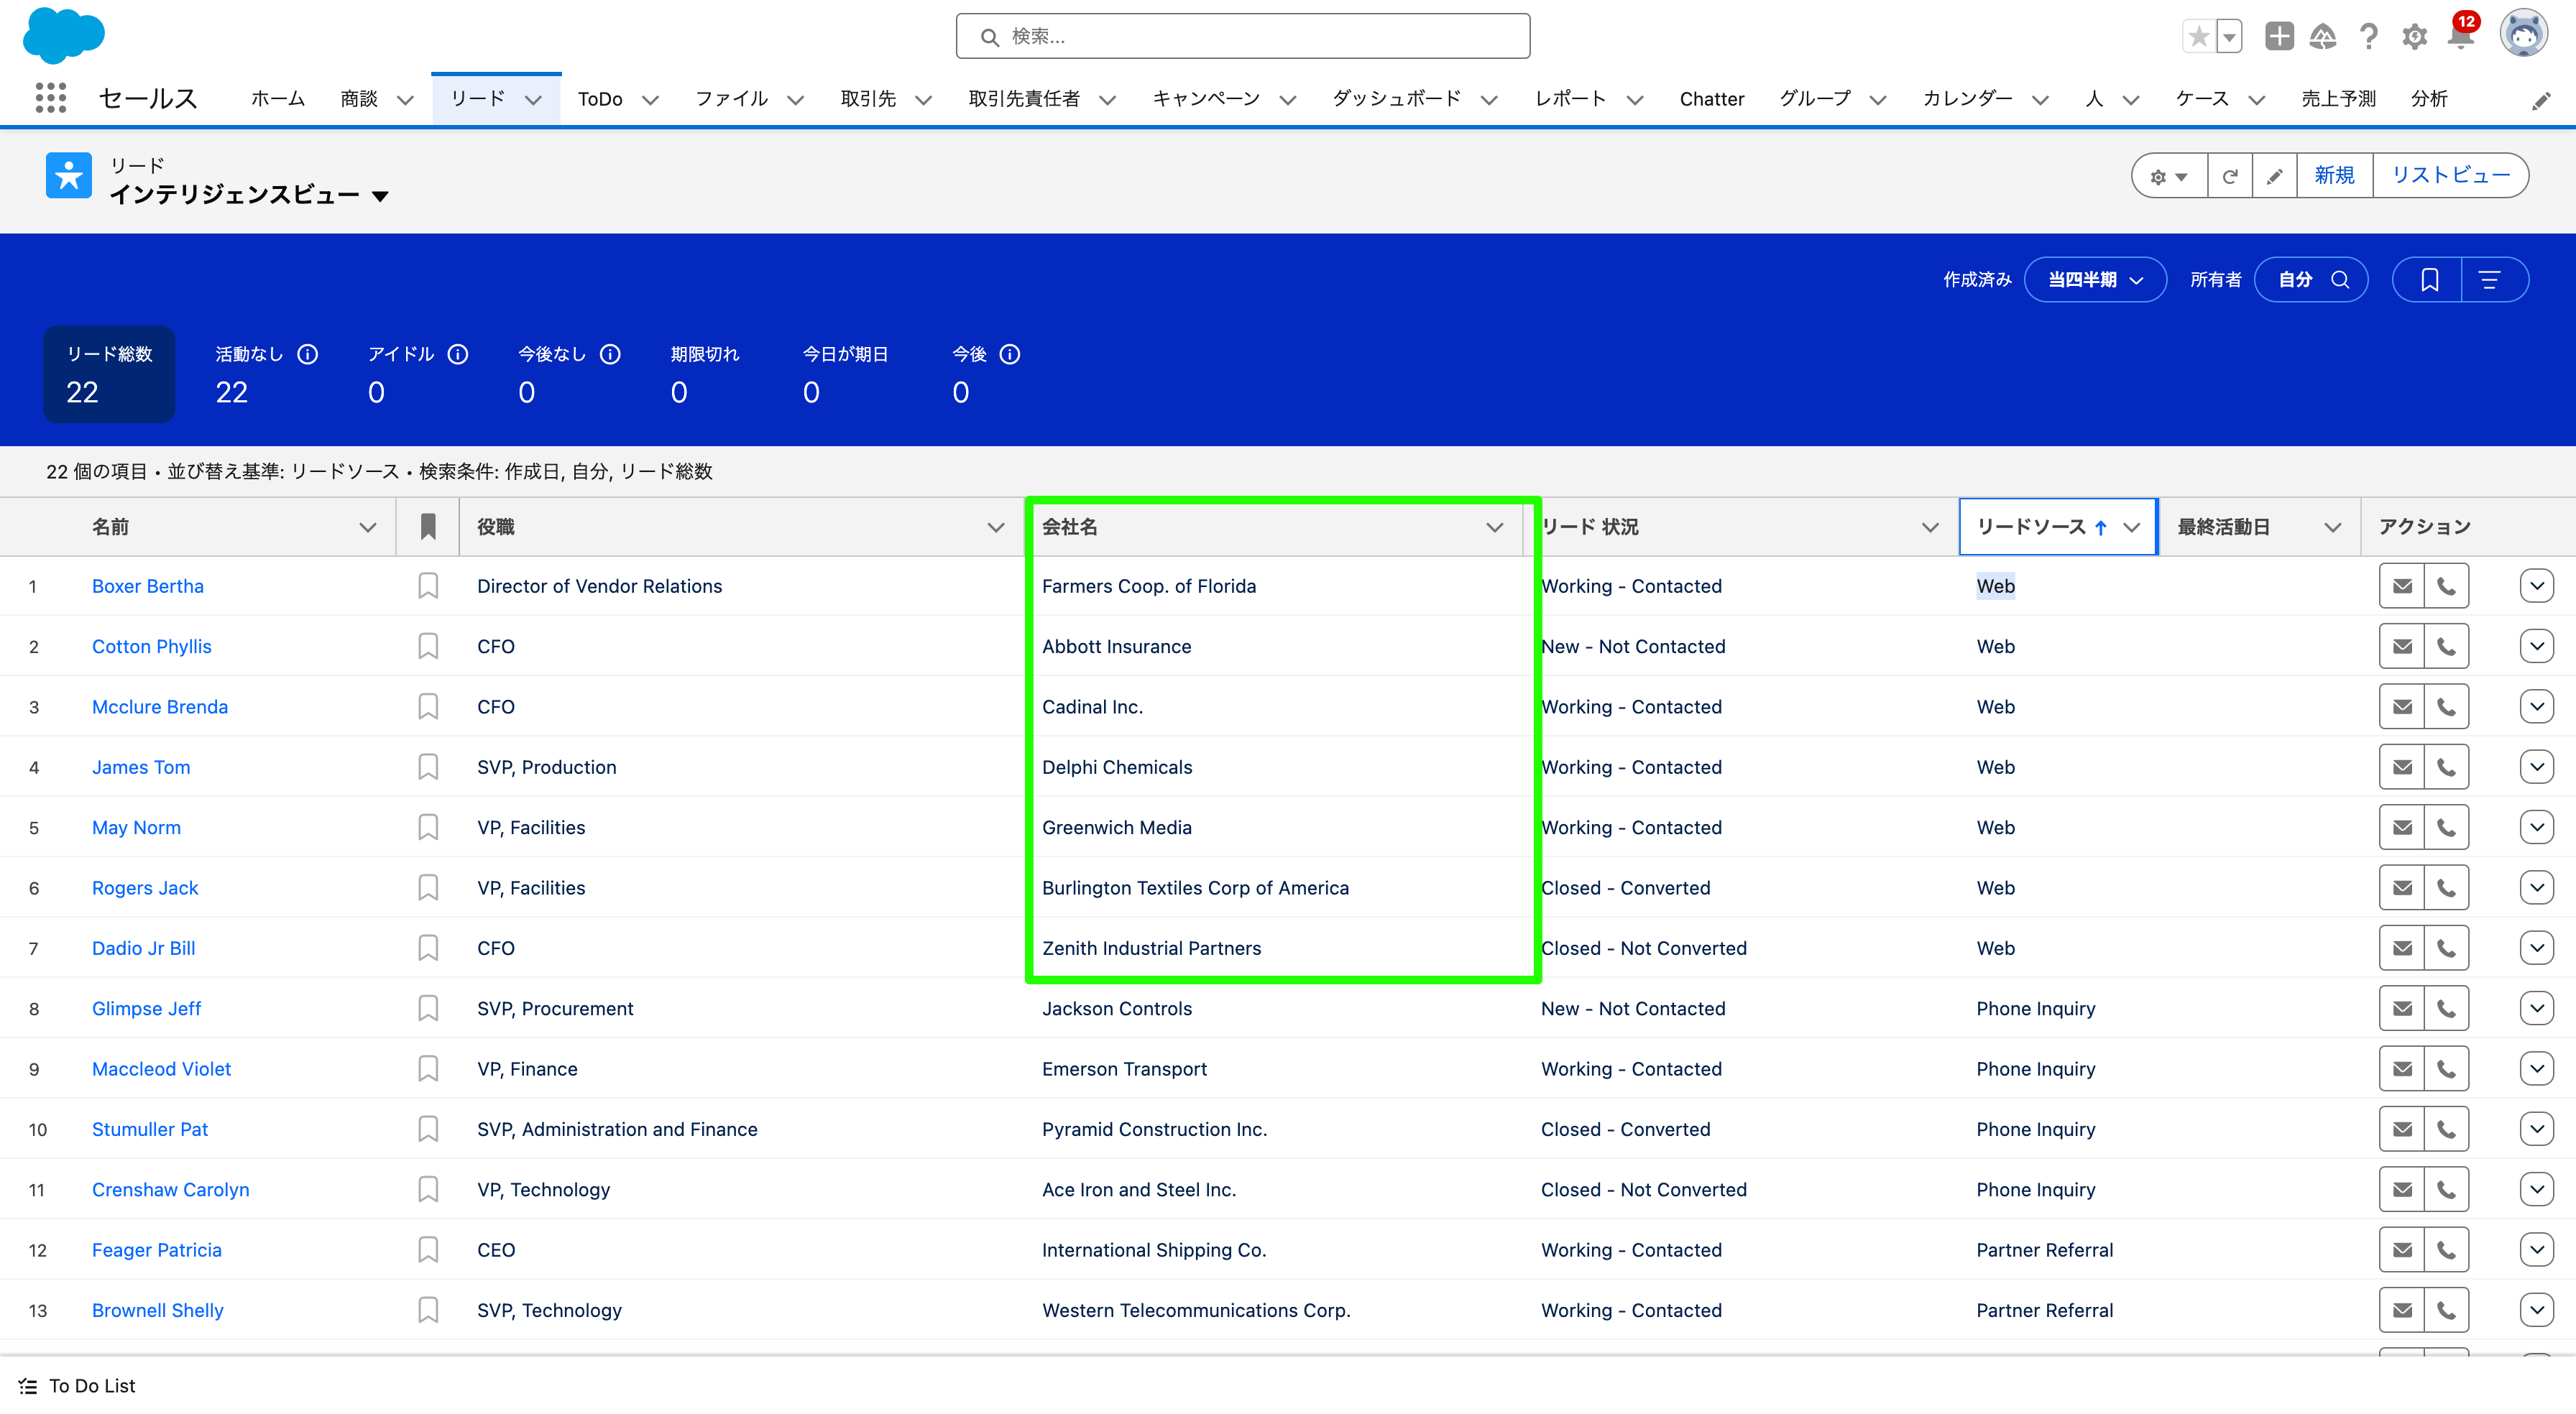Click the email icon for Boxer Bertha

coord(2402,585)
